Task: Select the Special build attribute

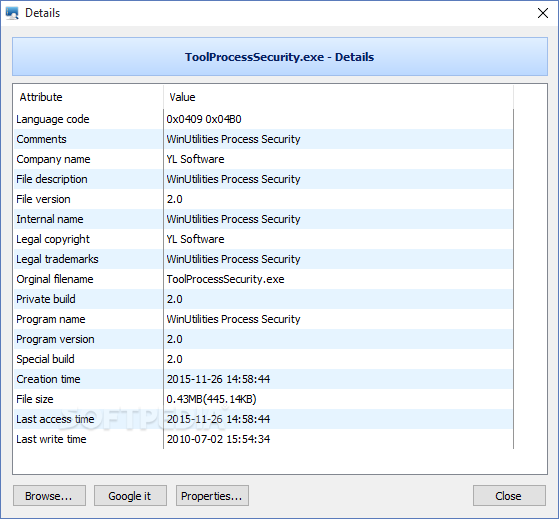Action: 45,359
